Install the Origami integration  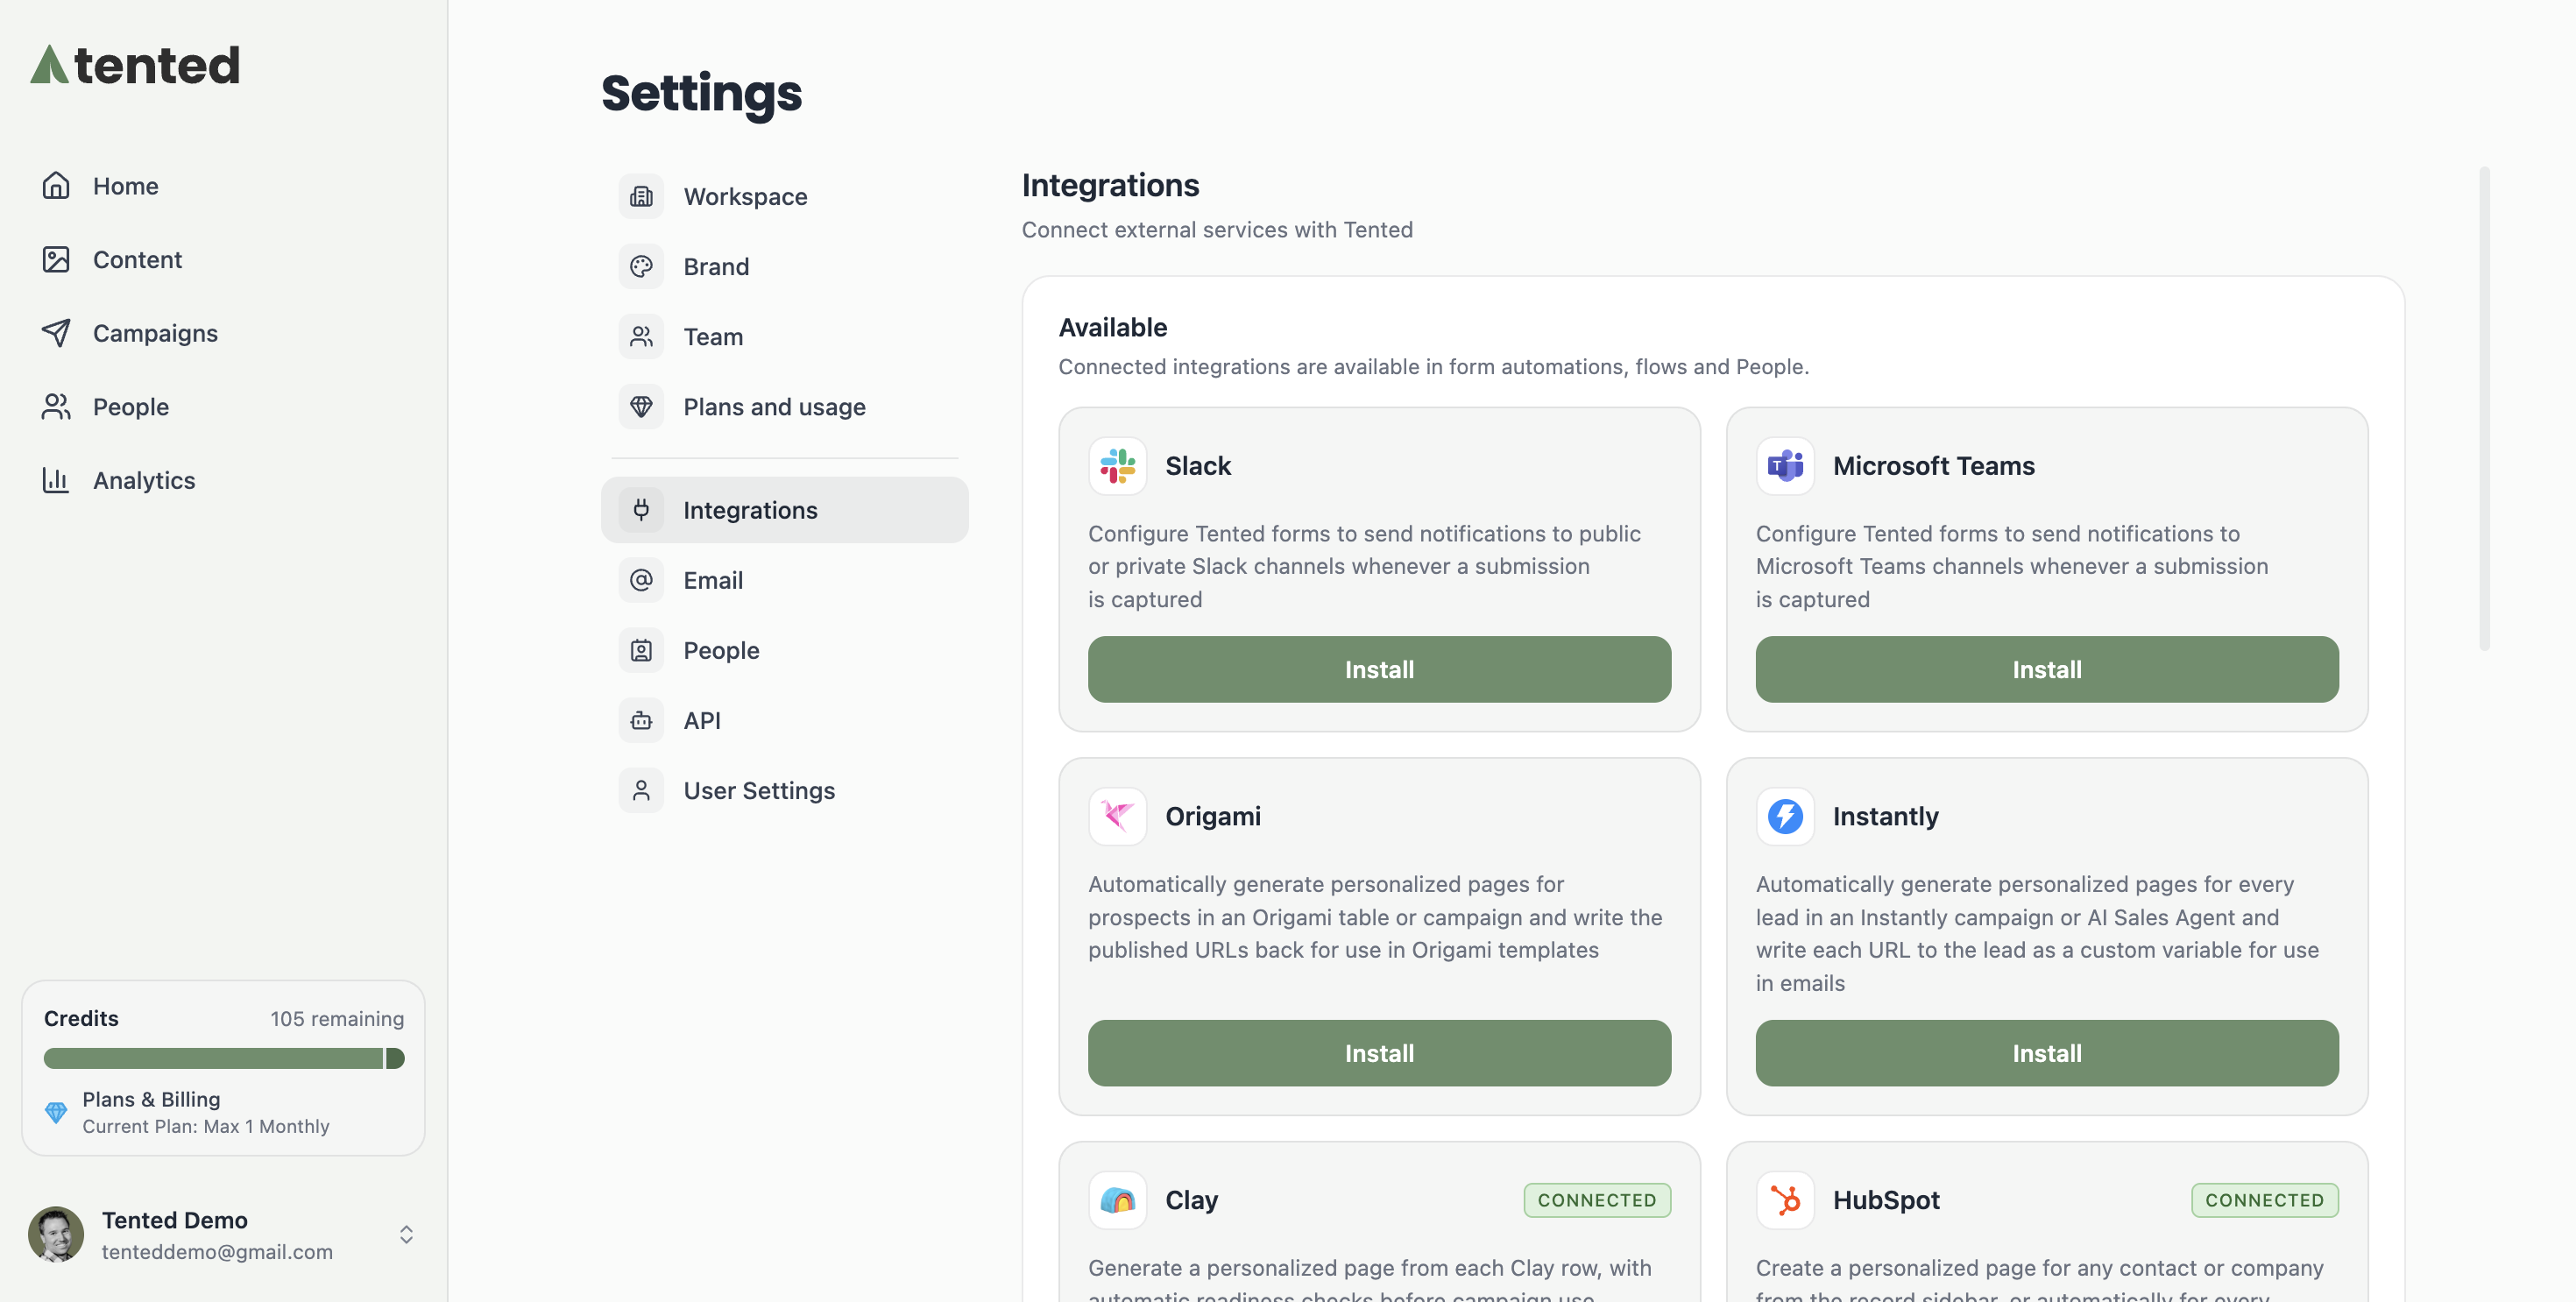tap(1379, 1053)
